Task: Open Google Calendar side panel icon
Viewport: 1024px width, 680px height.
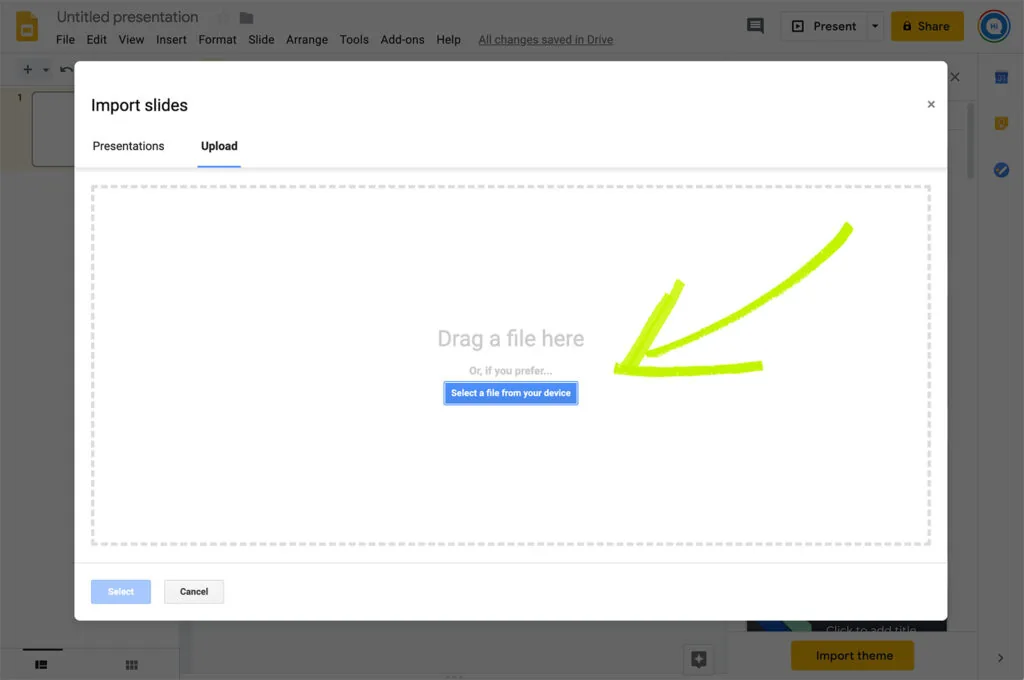Action: tap(1001, 78)
